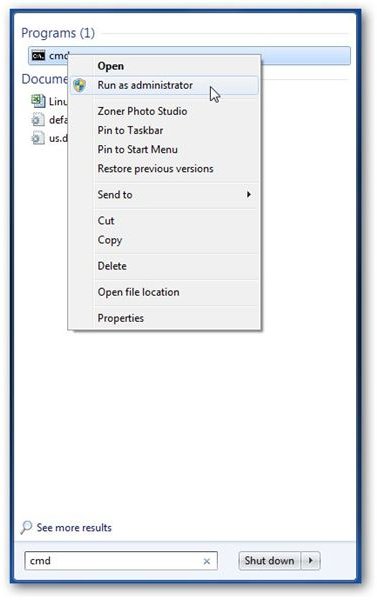Click the Shut down button

[270, 561]
